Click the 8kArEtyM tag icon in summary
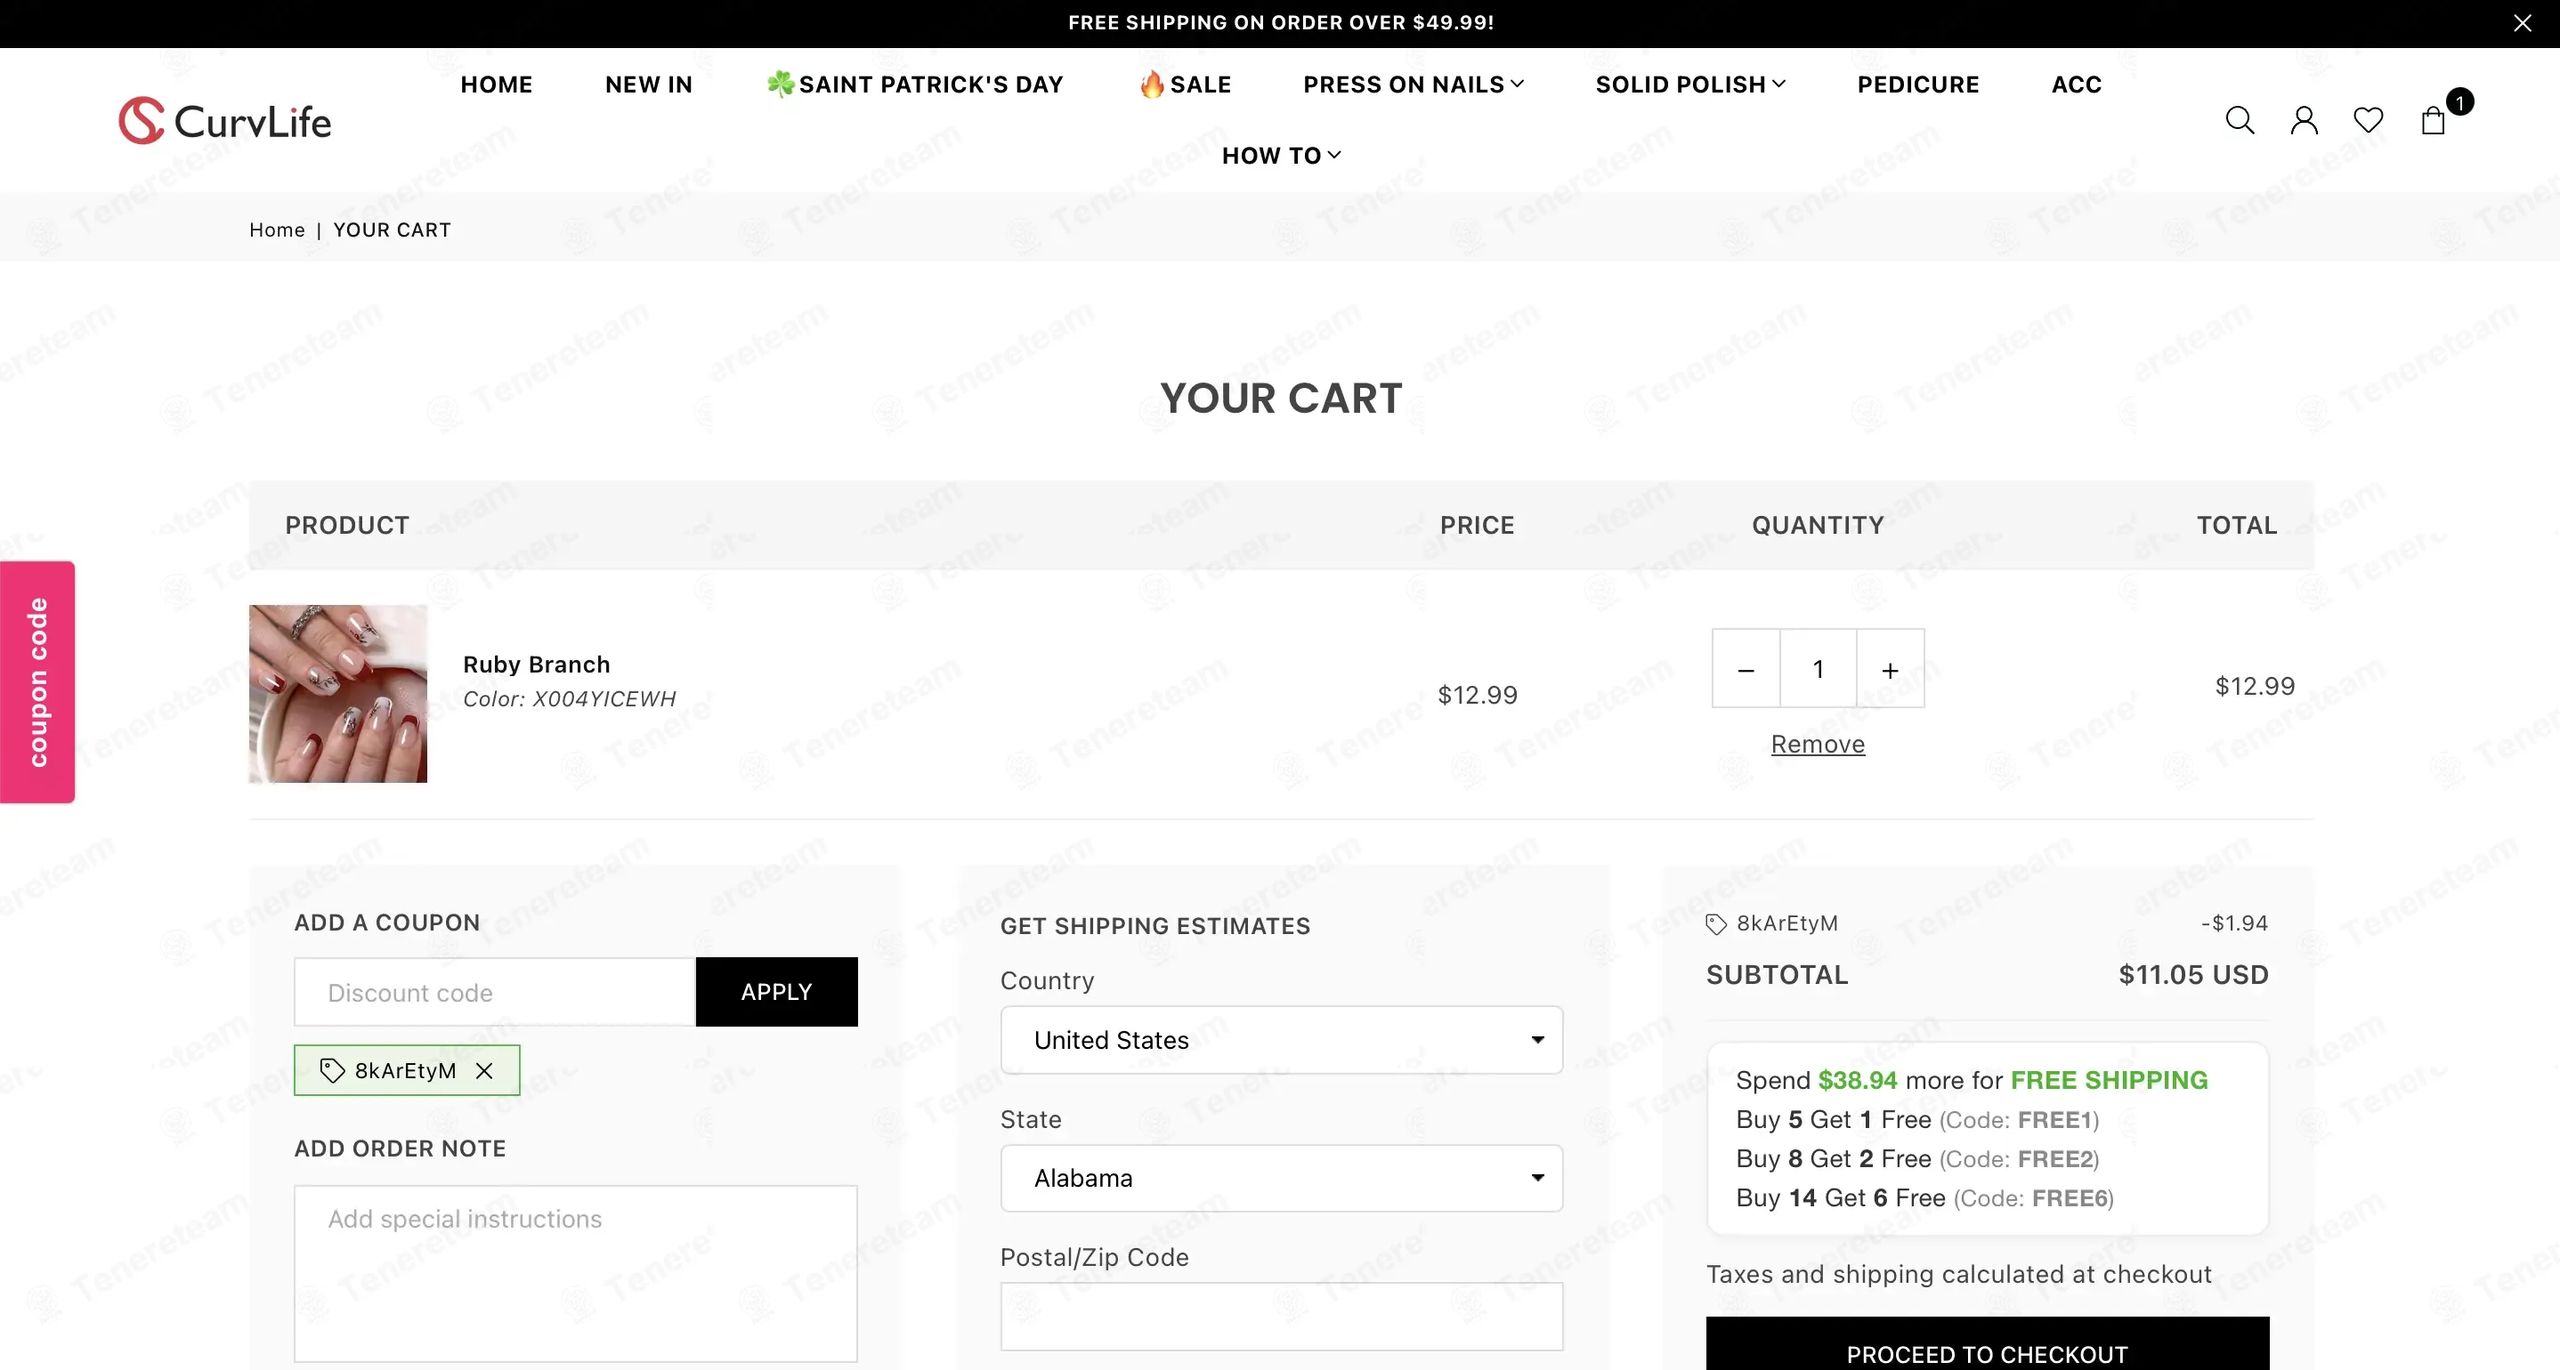2560x1370 pixels. click(x=1716, y=924)
